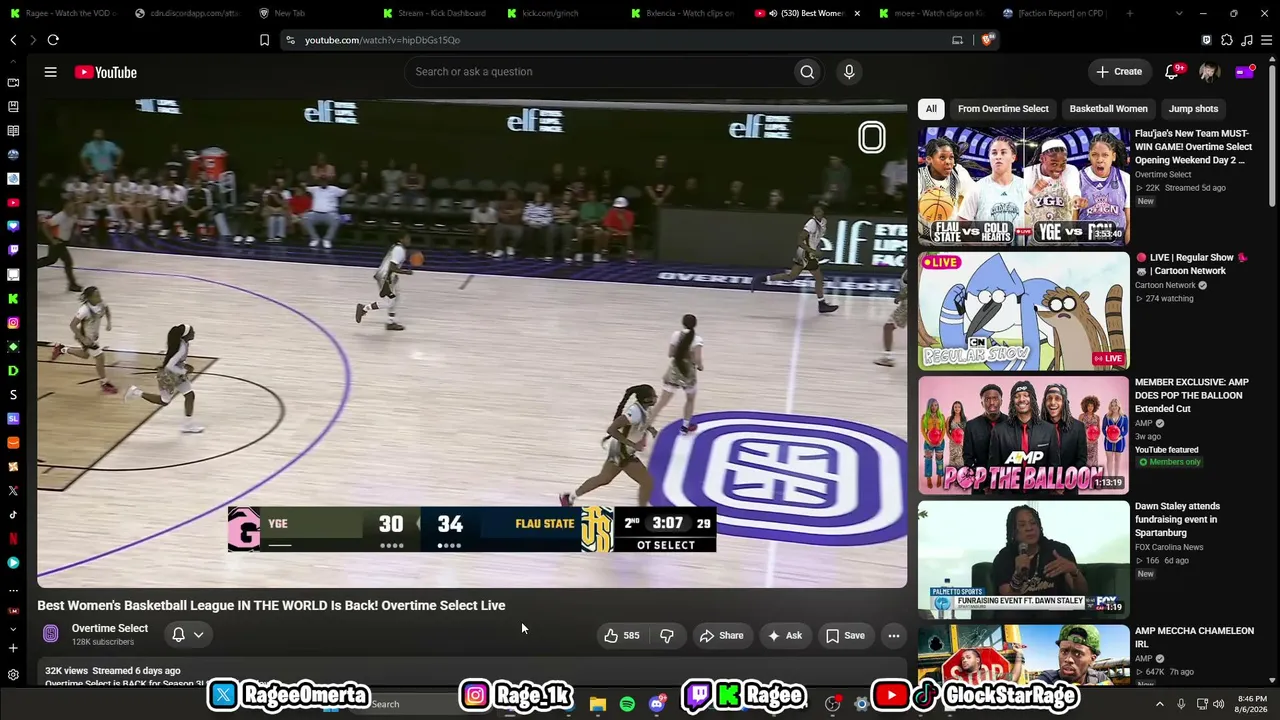Open the YouTube guide hamburger menu
Screen dimensions: 1280x720
tap(50, 72)
